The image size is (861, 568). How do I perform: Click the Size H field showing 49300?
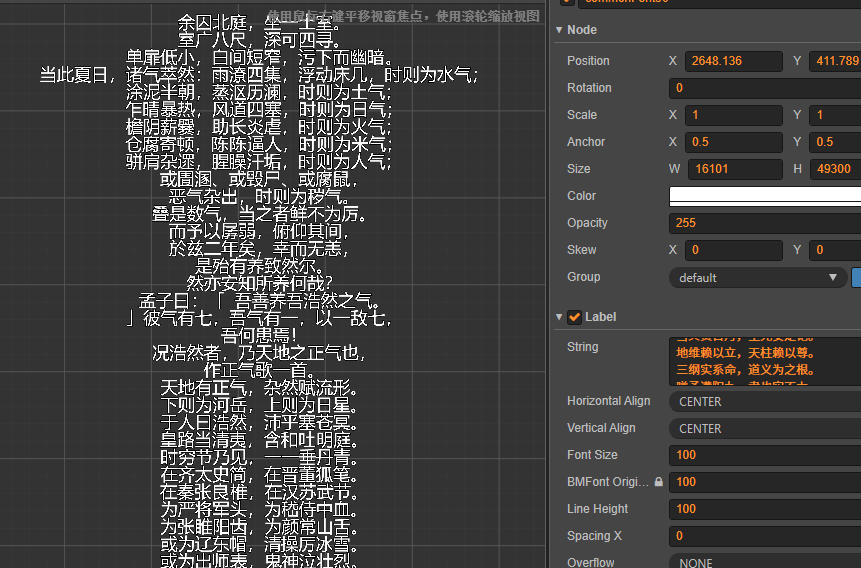835,169
